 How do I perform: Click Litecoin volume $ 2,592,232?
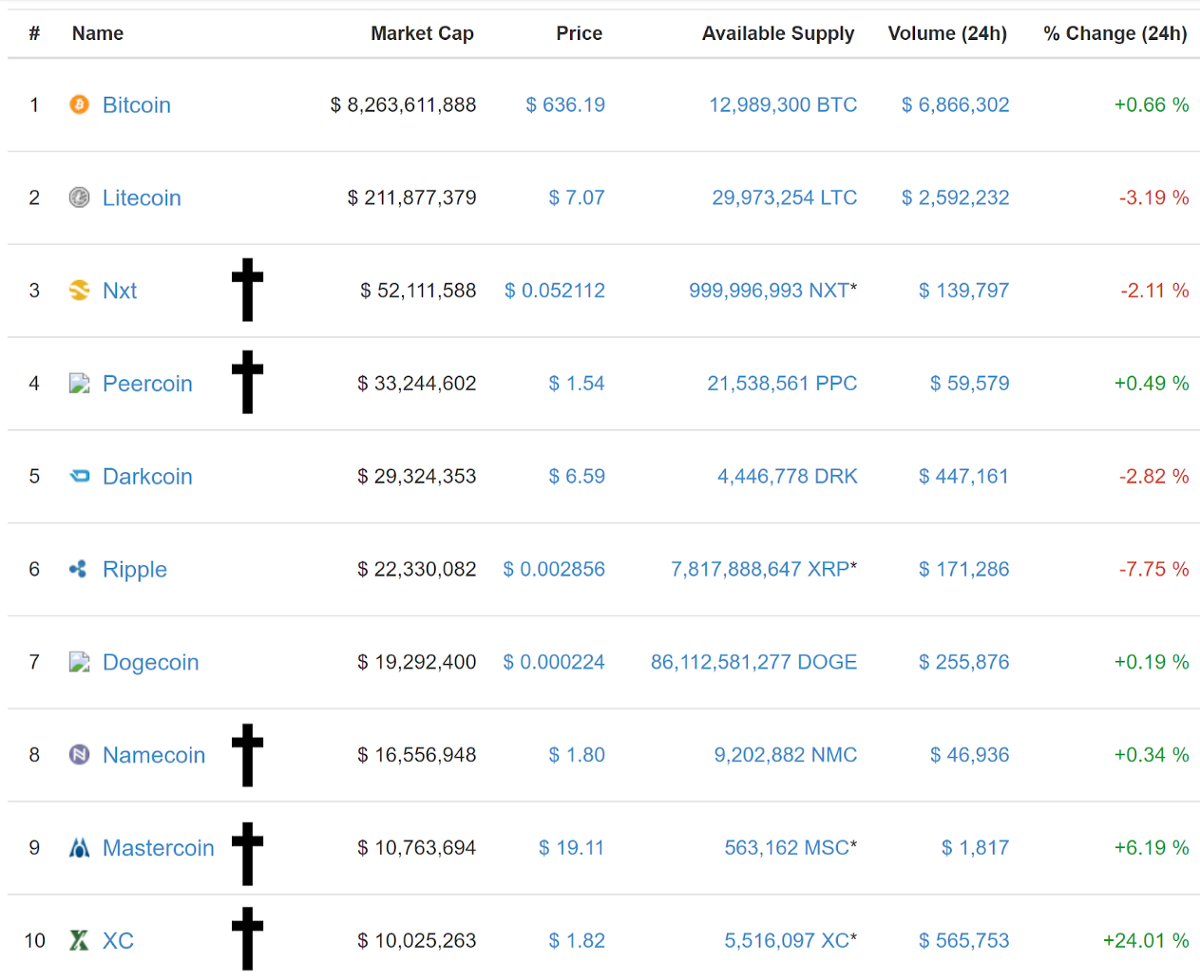[956, 198]
